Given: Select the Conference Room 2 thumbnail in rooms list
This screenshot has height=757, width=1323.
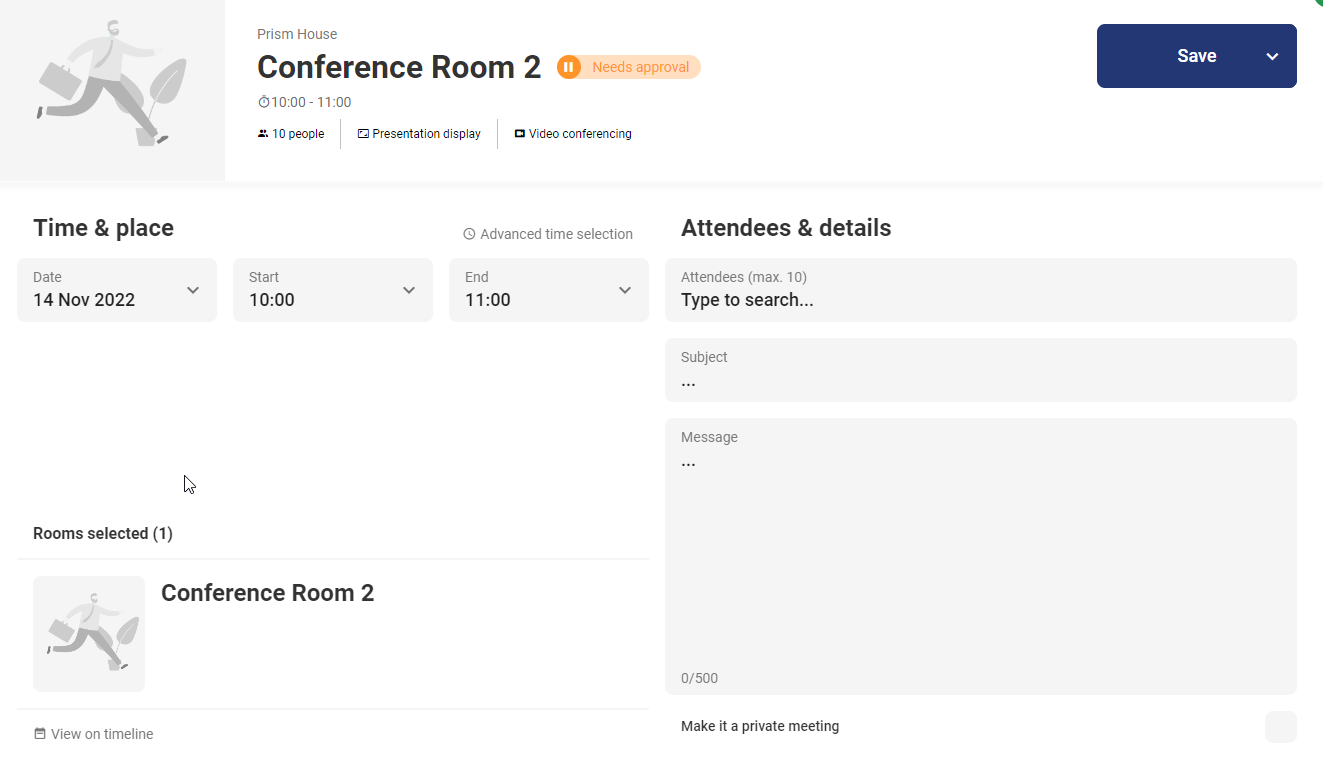Looking at the screenshot, I should (x=89, y=633).
